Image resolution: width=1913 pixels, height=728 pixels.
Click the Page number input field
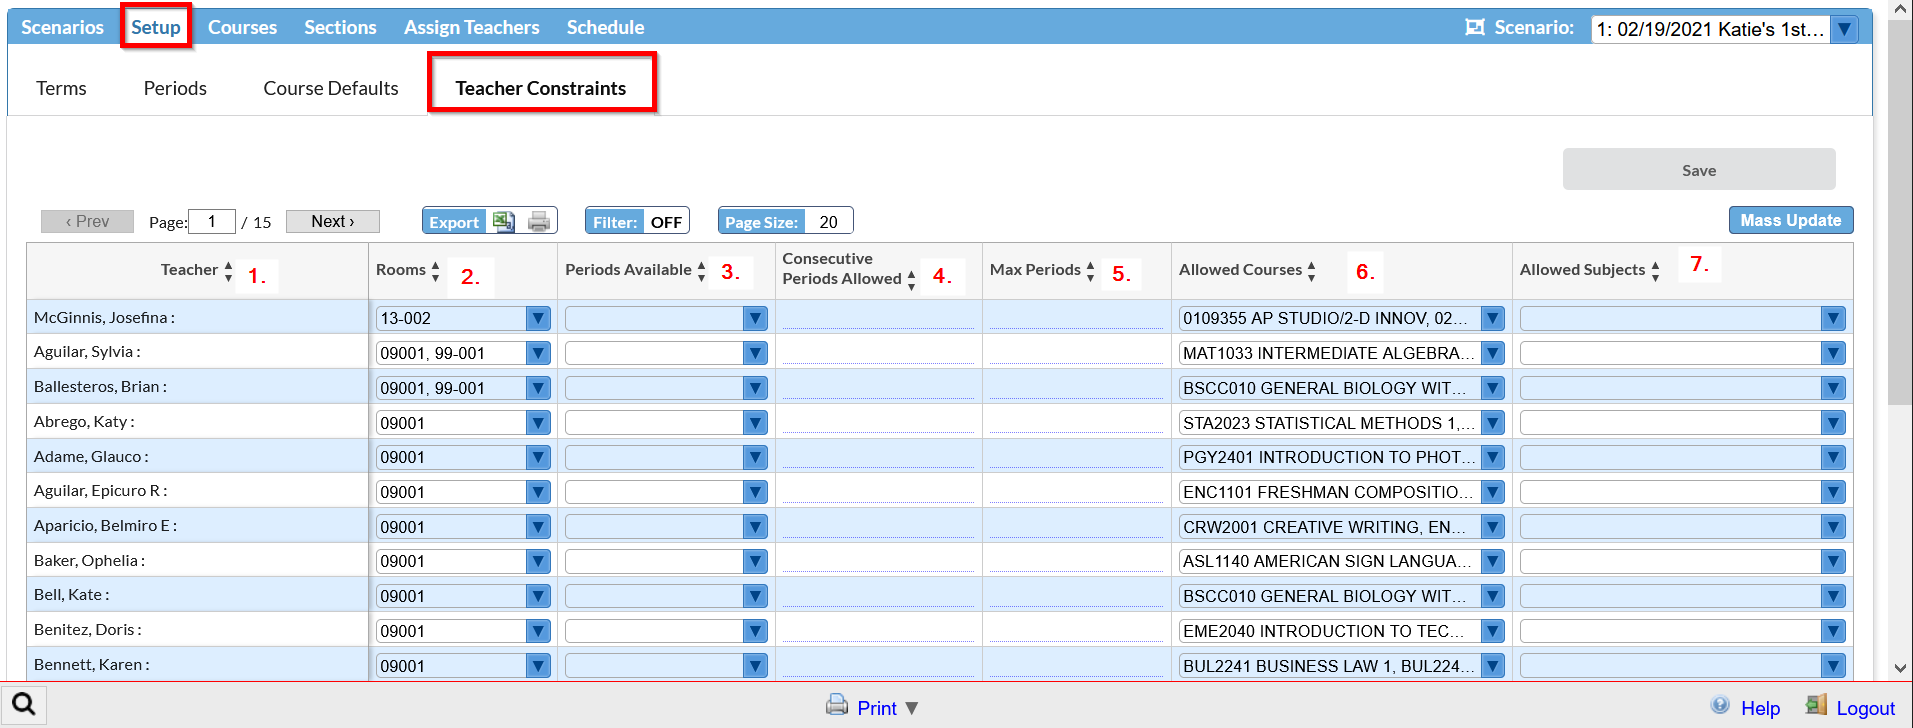(x=212, y=221)
